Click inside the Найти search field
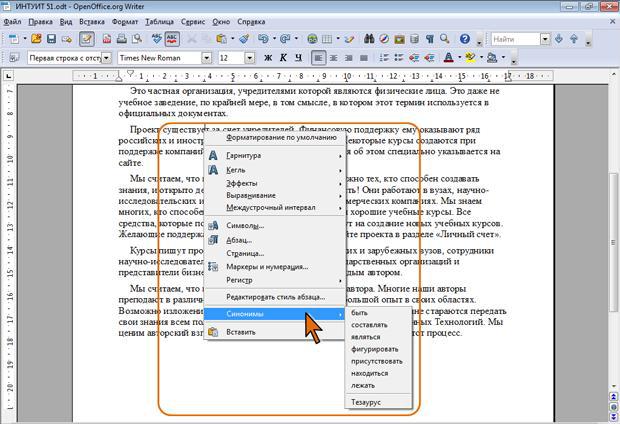The height and width of the screenshot is (424, 620). pos(516,39)
